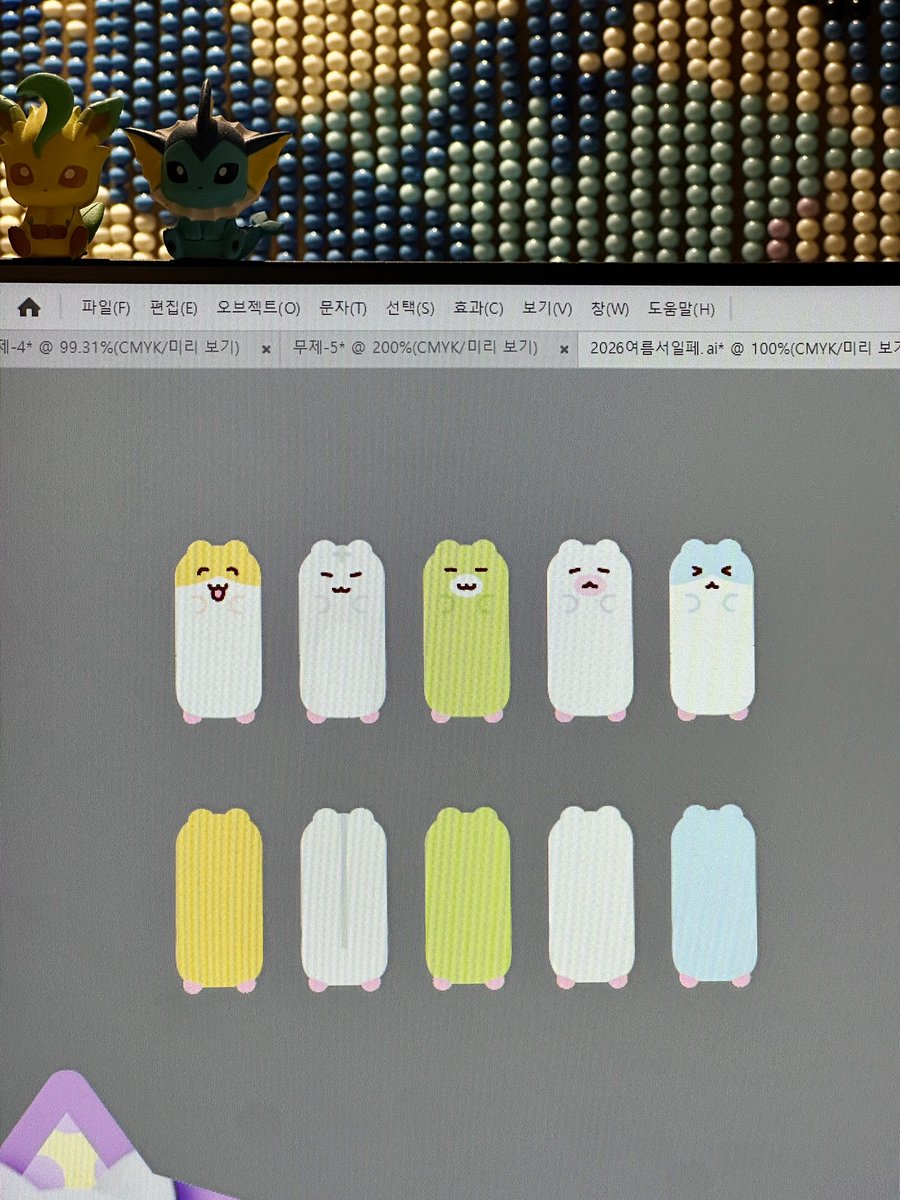Select the plain yellow hamster back shape
Image resolution: width=900 pixels, height=1200 pixels.
[x=219, y=900]
